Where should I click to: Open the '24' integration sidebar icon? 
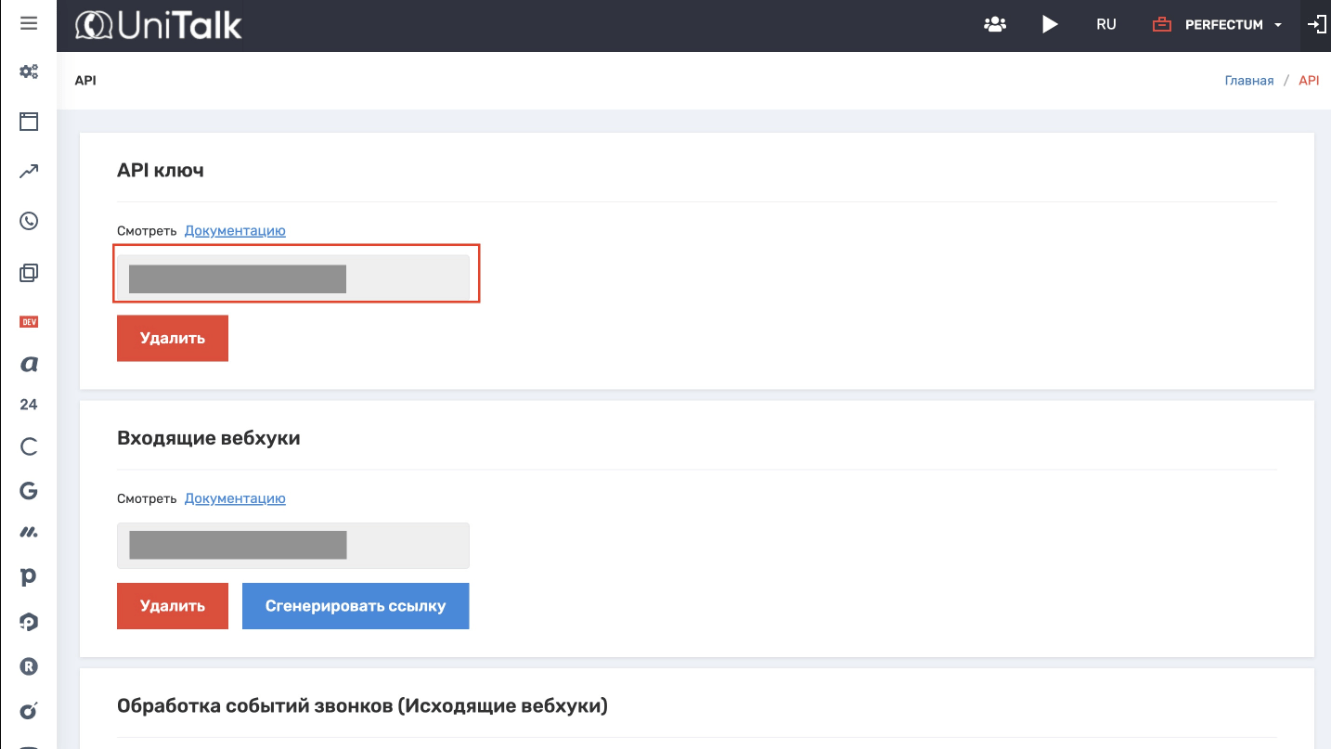click(x=29, y=405)
